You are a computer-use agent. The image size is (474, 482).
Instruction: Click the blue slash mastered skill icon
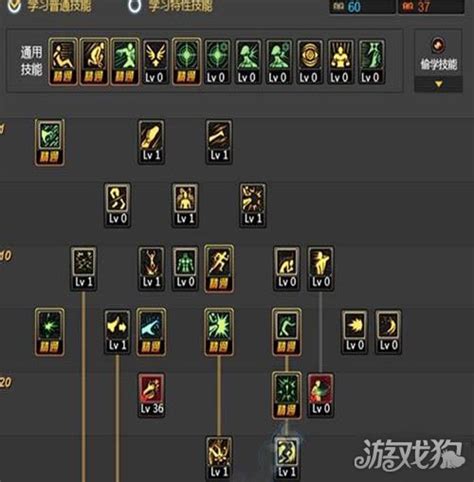tap(151, 331)
